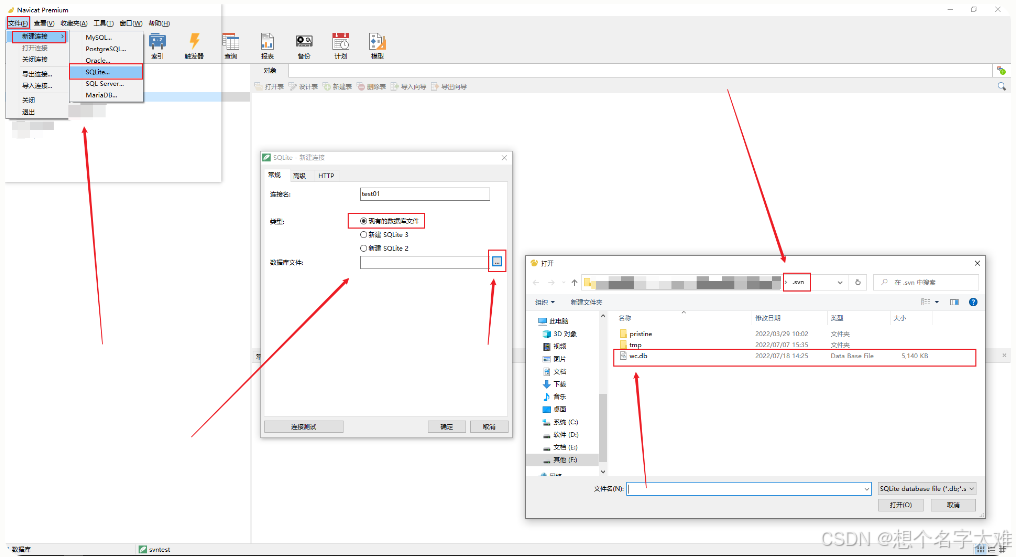Click the browse (...) button for database file

click(497, 262)
